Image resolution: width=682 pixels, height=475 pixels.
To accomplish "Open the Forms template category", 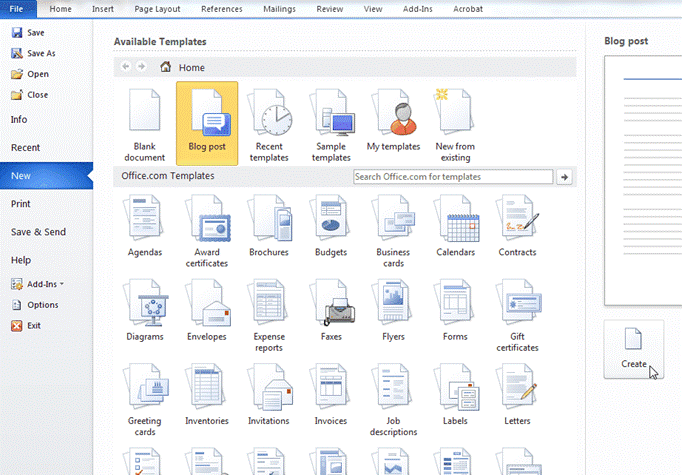I will [x=455, y=310].
